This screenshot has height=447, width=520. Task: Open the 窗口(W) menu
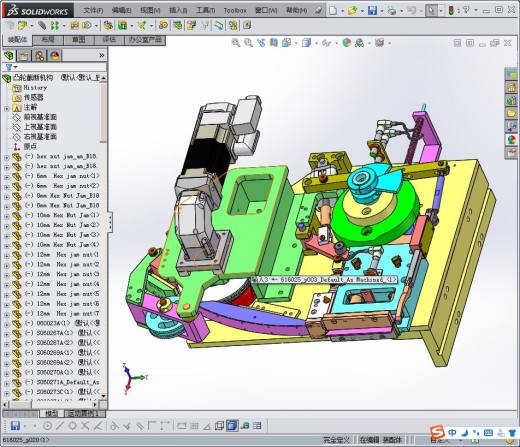266,11
